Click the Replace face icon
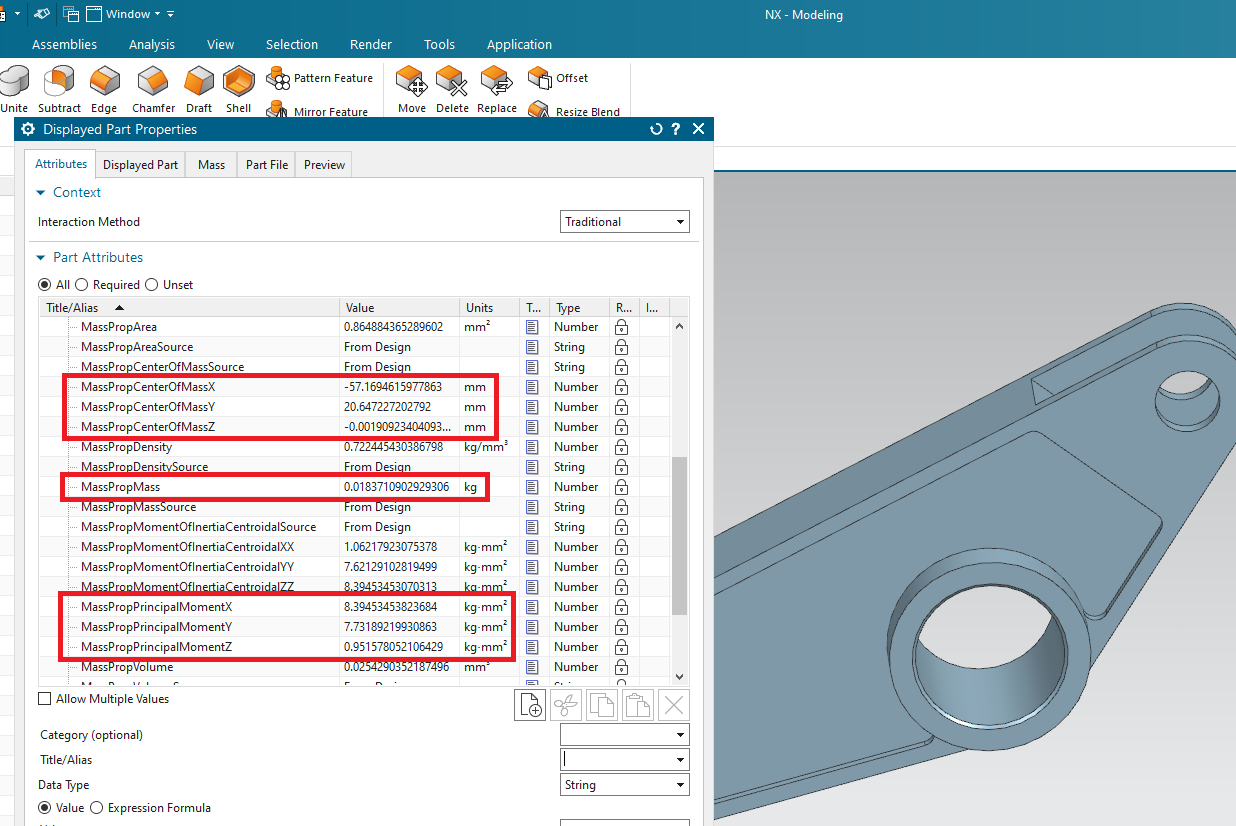The height and width of the screenshot is (826, 1236). pos(497,89)
